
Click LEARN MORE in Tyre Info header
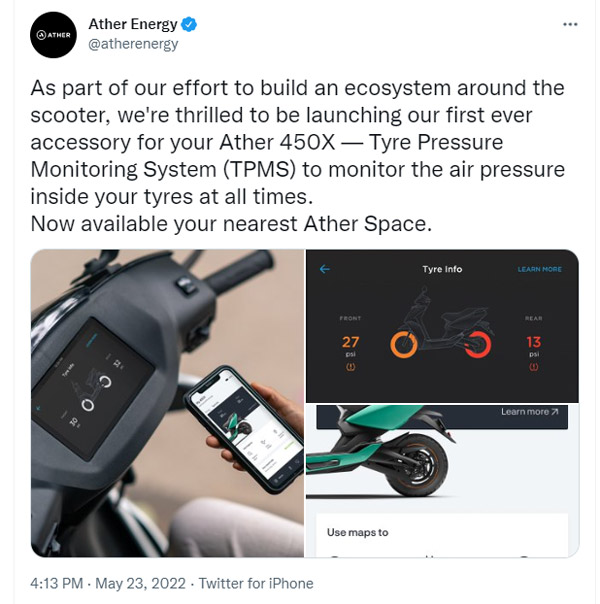click(539, 269)
